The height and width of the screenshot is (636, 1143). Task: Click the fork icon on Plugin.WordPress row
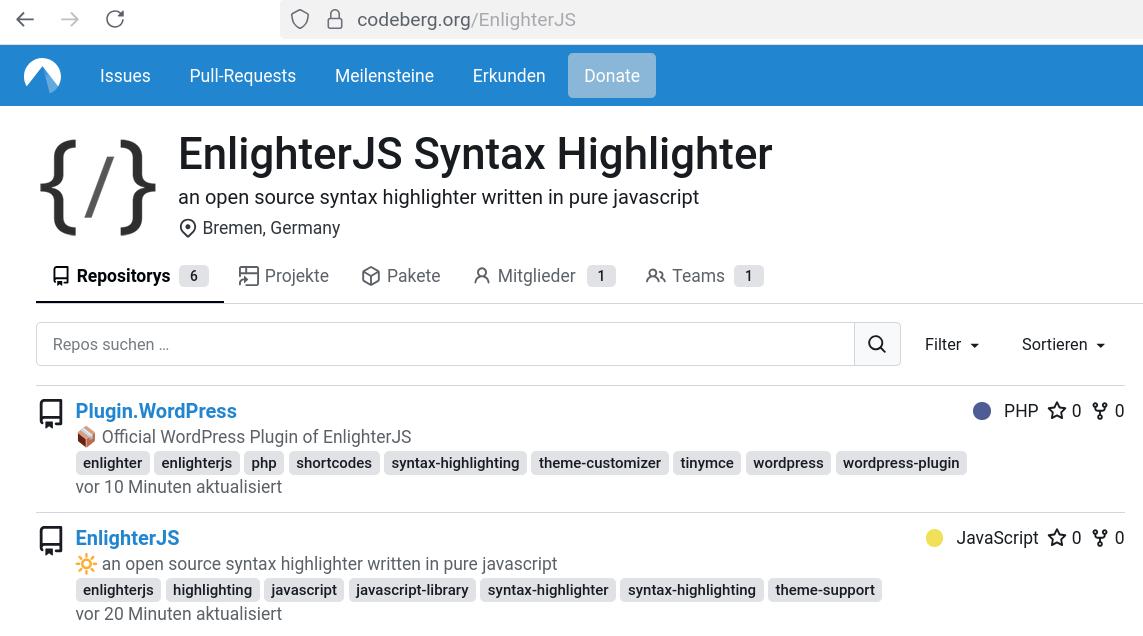pyautogui.click(x=1100, y=411)
